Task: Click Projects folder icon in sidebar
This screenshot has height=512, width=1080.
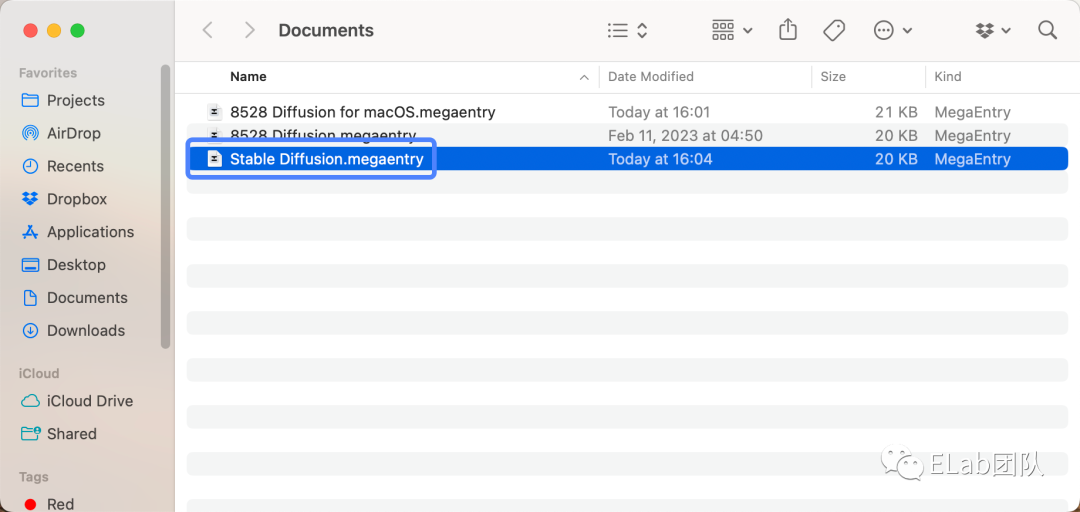Action: (30, 101)
